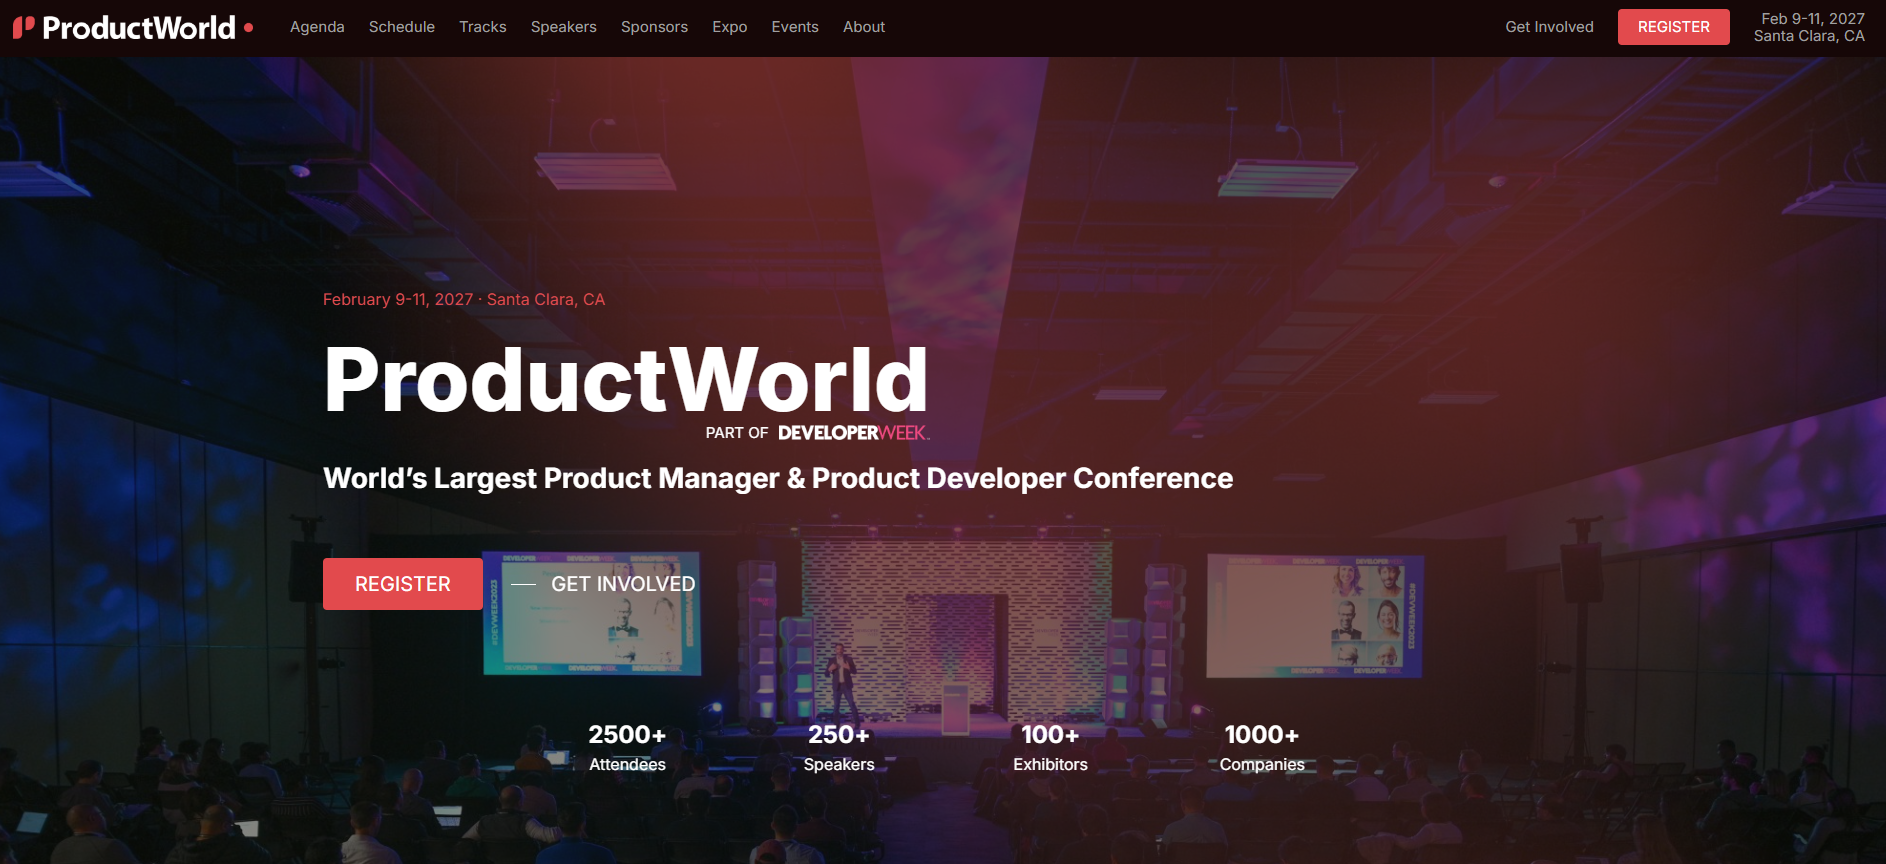Image resolution: width=1886 pixels, height=864 pixels.
Task: Click the header date Feb 9-11, 2027
Action: point(1812,19)
